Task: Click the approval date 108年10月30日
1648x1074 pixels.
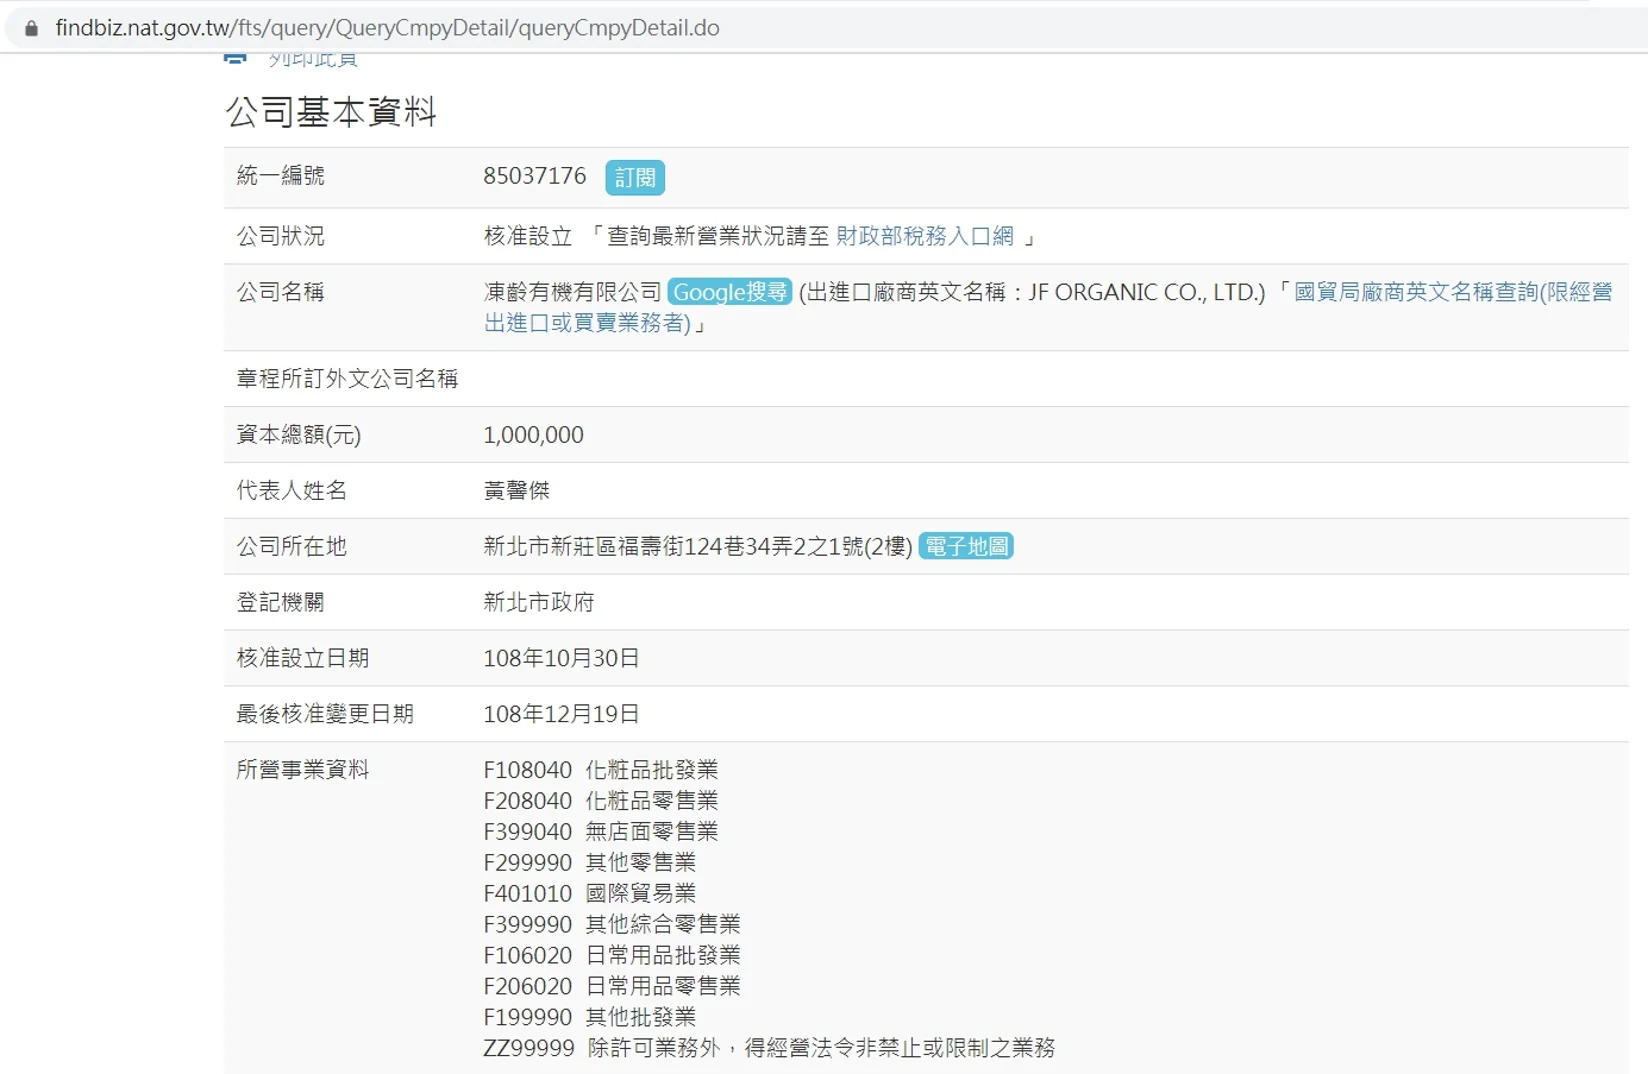Action: click(x=561, y=658)
